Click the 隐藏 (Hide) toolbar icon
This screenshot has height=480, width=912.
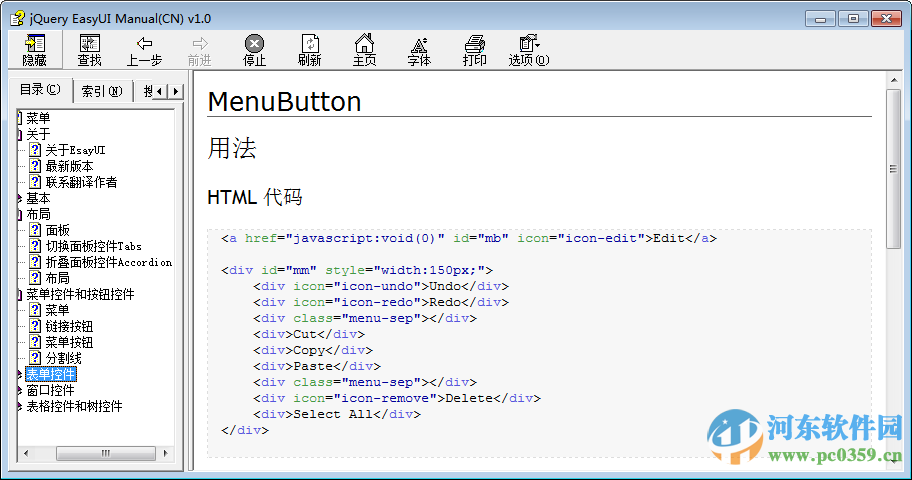(x=35, y=50)
